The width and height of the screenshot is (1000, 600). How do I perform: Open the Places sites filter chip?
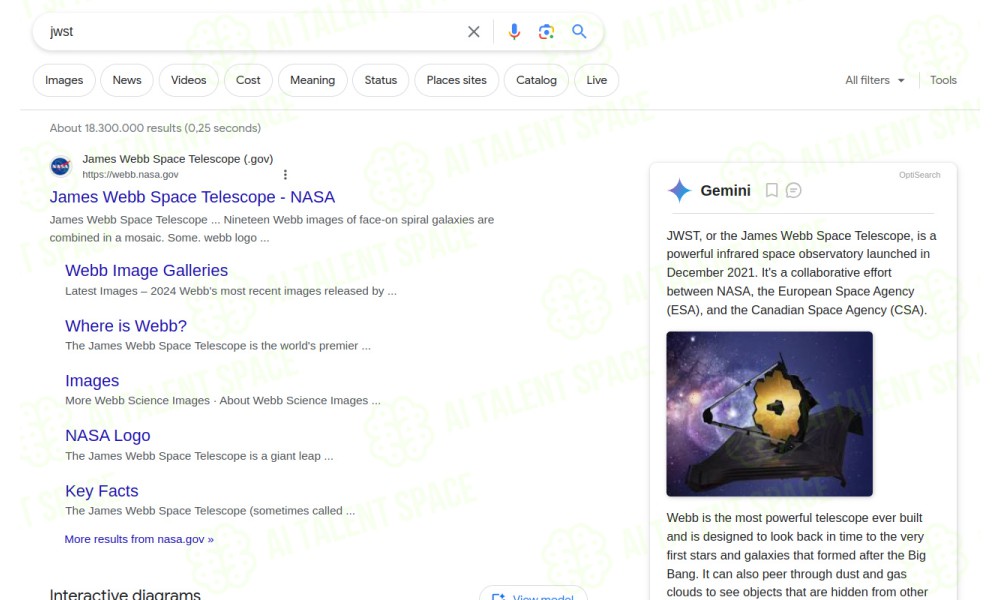[457, 80]
